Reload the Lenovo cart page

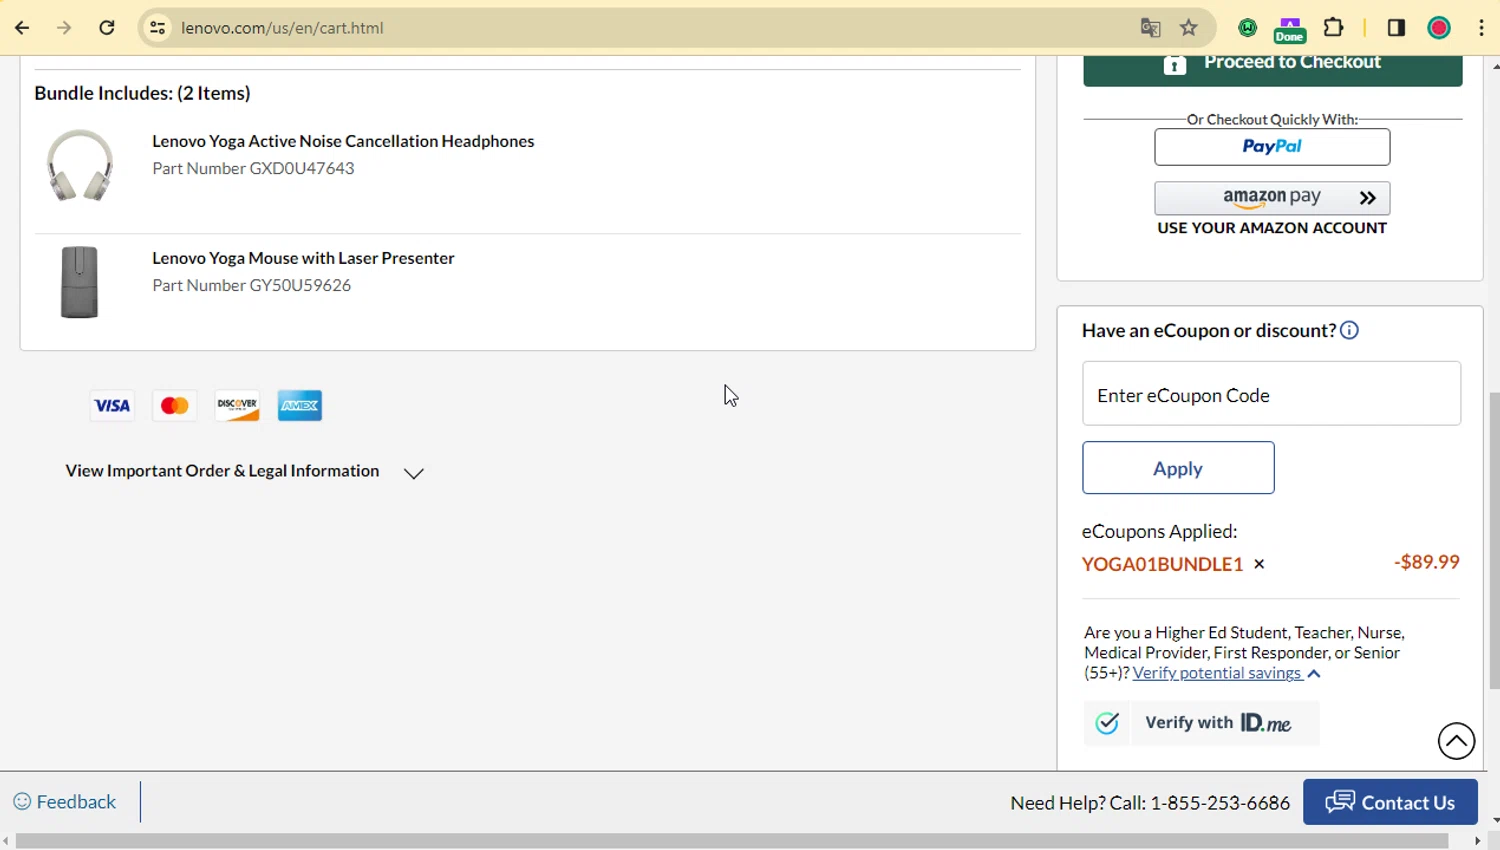point(107,28)
